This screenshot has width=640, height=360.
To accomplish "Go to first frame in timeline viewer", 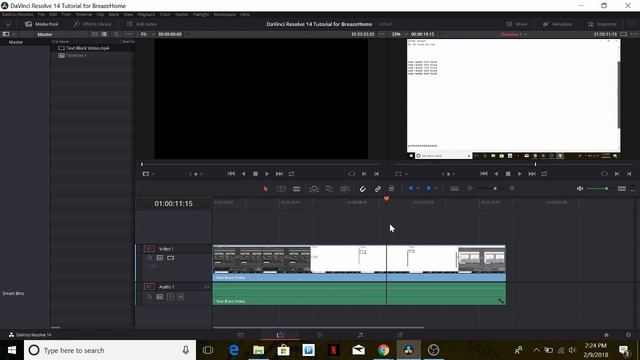I will [484, 173].
